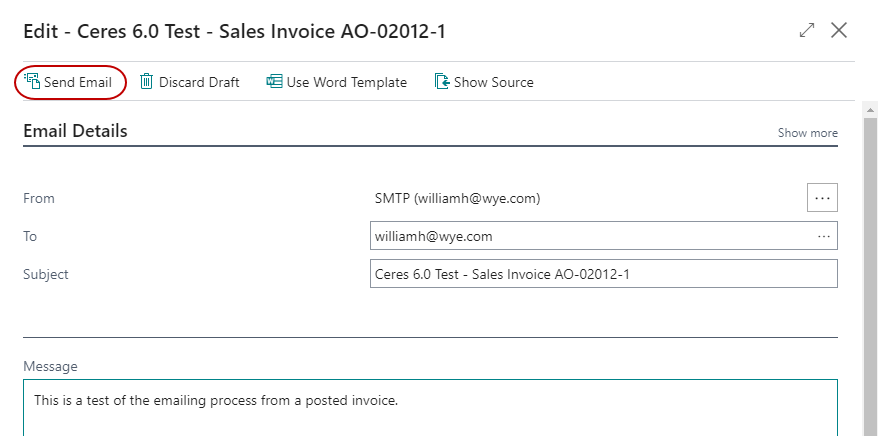This screenshot has width=878, height=436.
Task: Click the Sales Invoice AO-02012-1 dialog title
Action: click(x=234, y=31)
